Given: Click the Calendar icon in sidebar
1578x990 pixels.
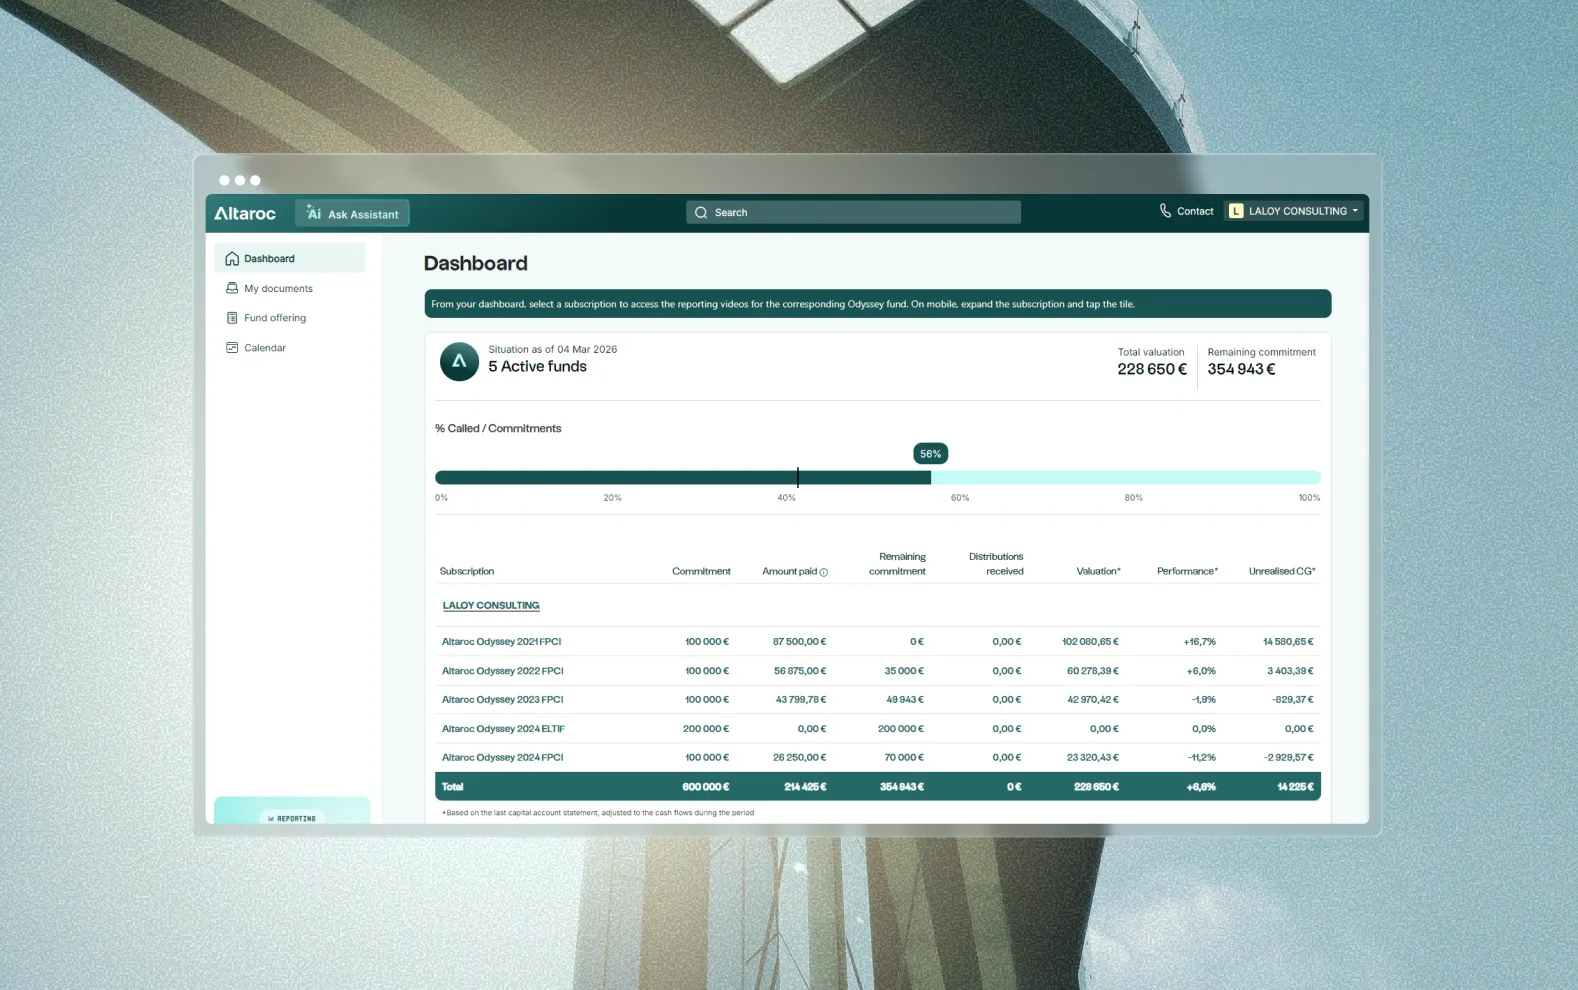Looking at the screenshot, I should coord(232,348).
